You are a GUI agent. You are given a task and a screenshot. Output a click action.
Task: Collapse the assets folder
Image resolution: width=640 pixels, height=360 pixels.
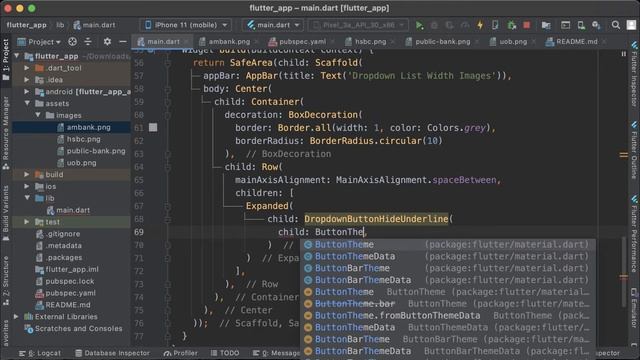[x=27, y=103]
